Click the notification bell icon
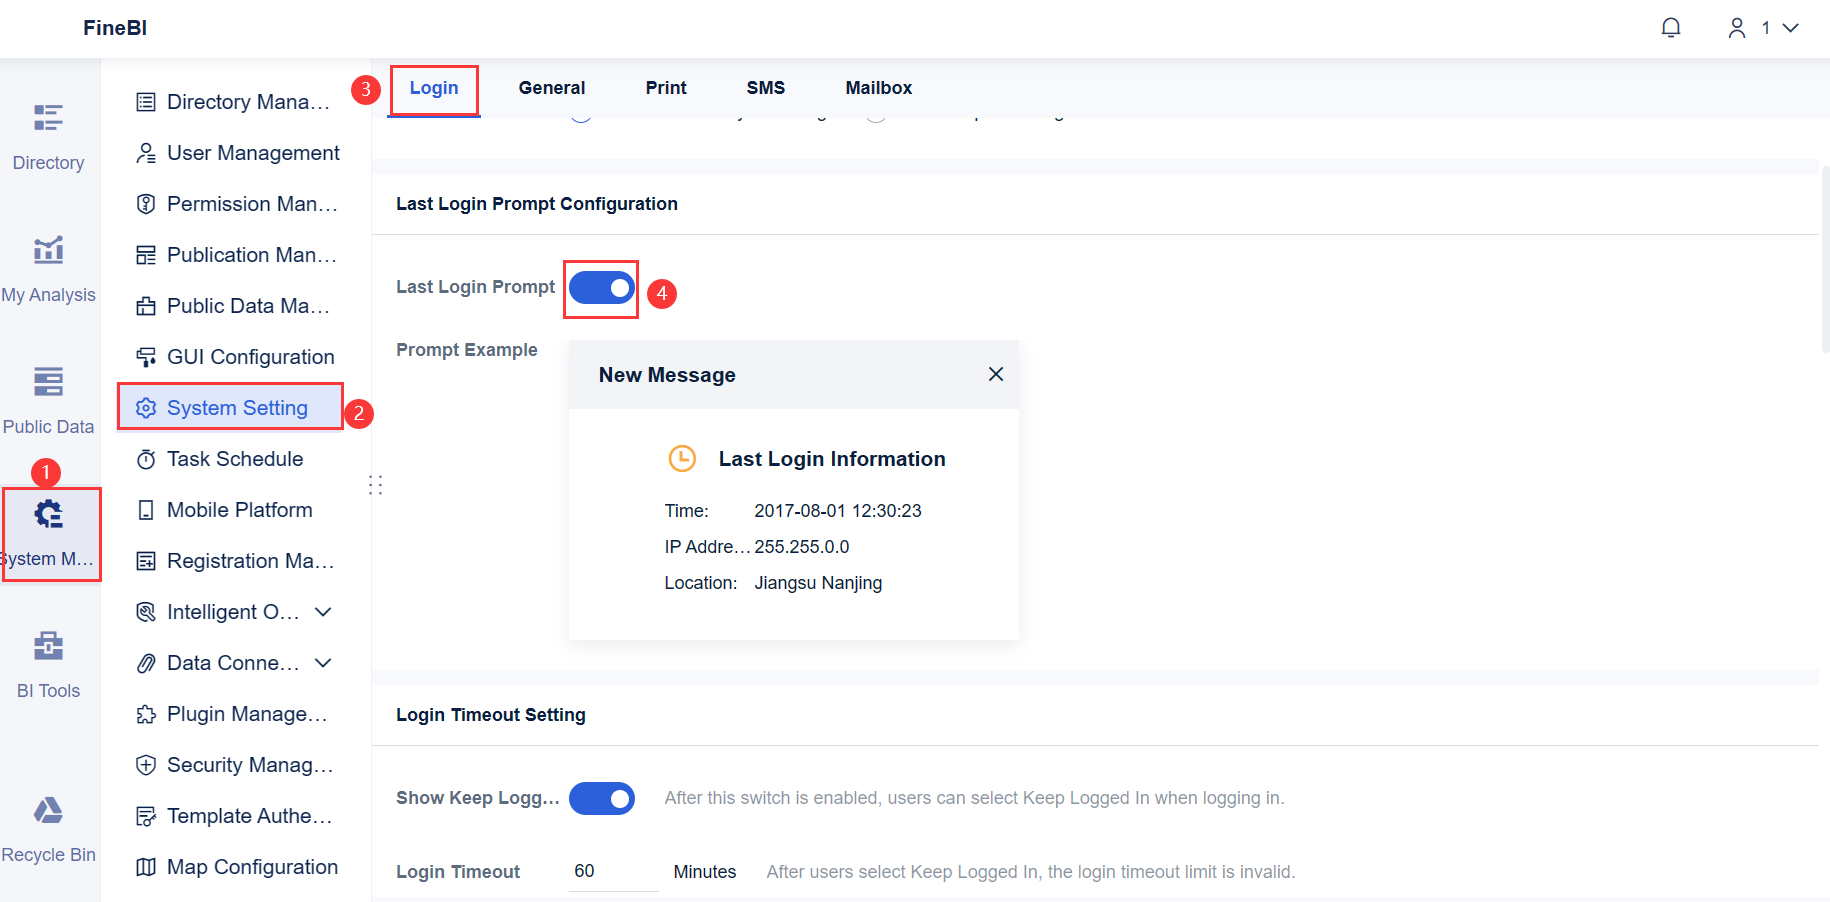Viewport: 1830px width, 902px height. point(1671,27)
